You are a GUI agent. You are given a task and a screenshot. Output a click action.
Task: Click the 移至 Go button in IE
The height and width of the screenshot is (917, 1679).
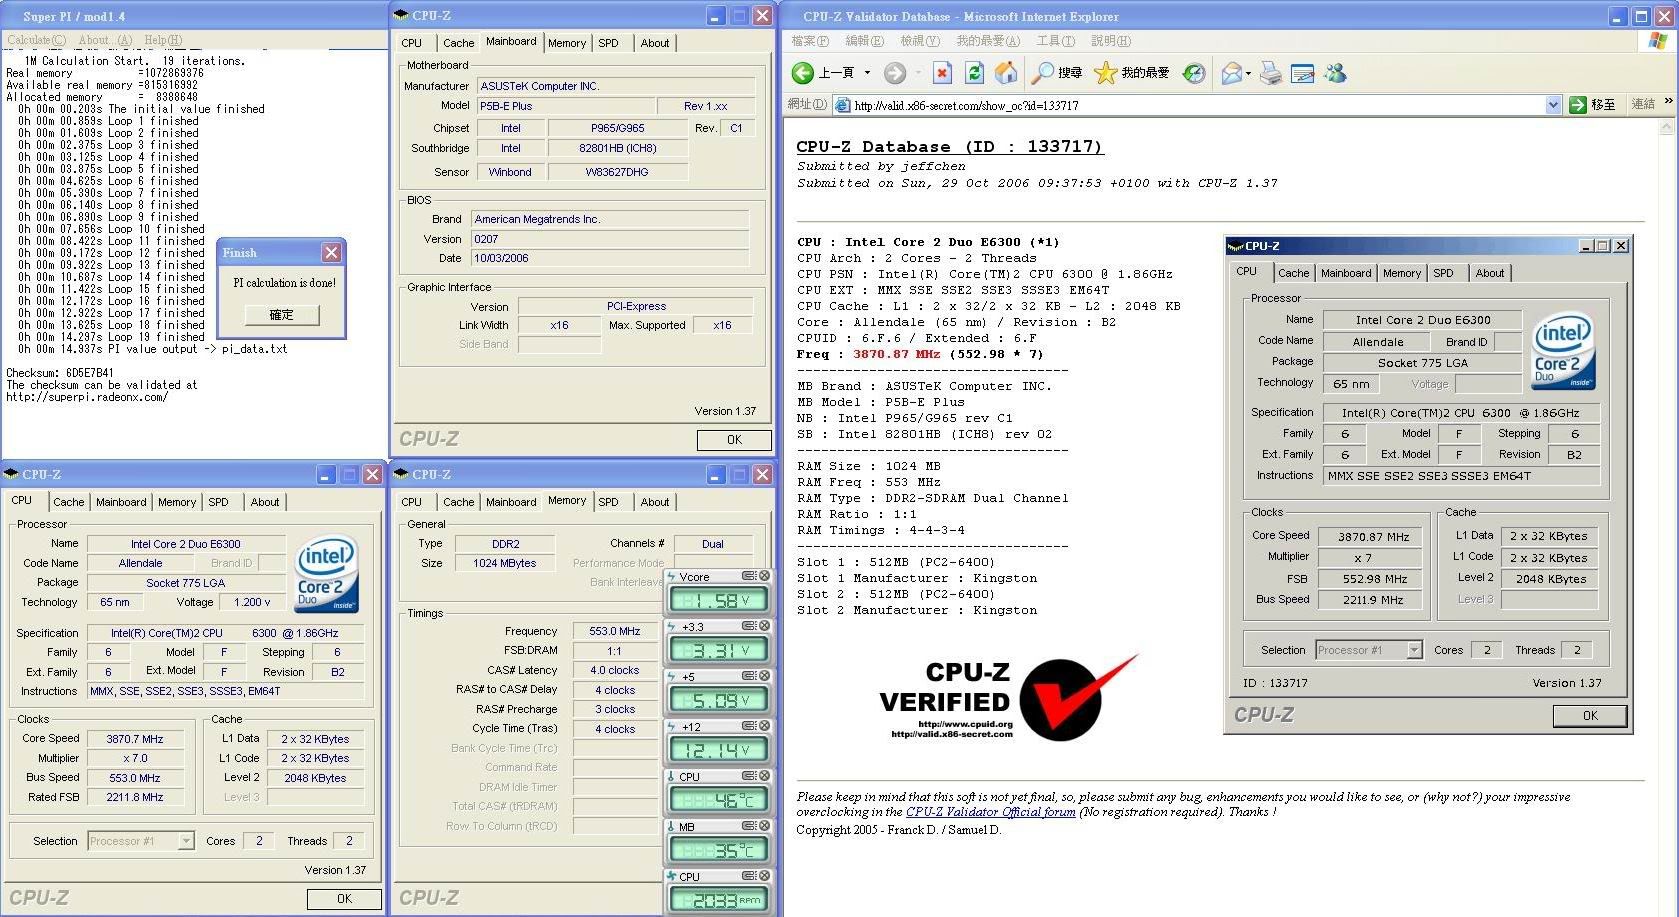pos(1594,105)
